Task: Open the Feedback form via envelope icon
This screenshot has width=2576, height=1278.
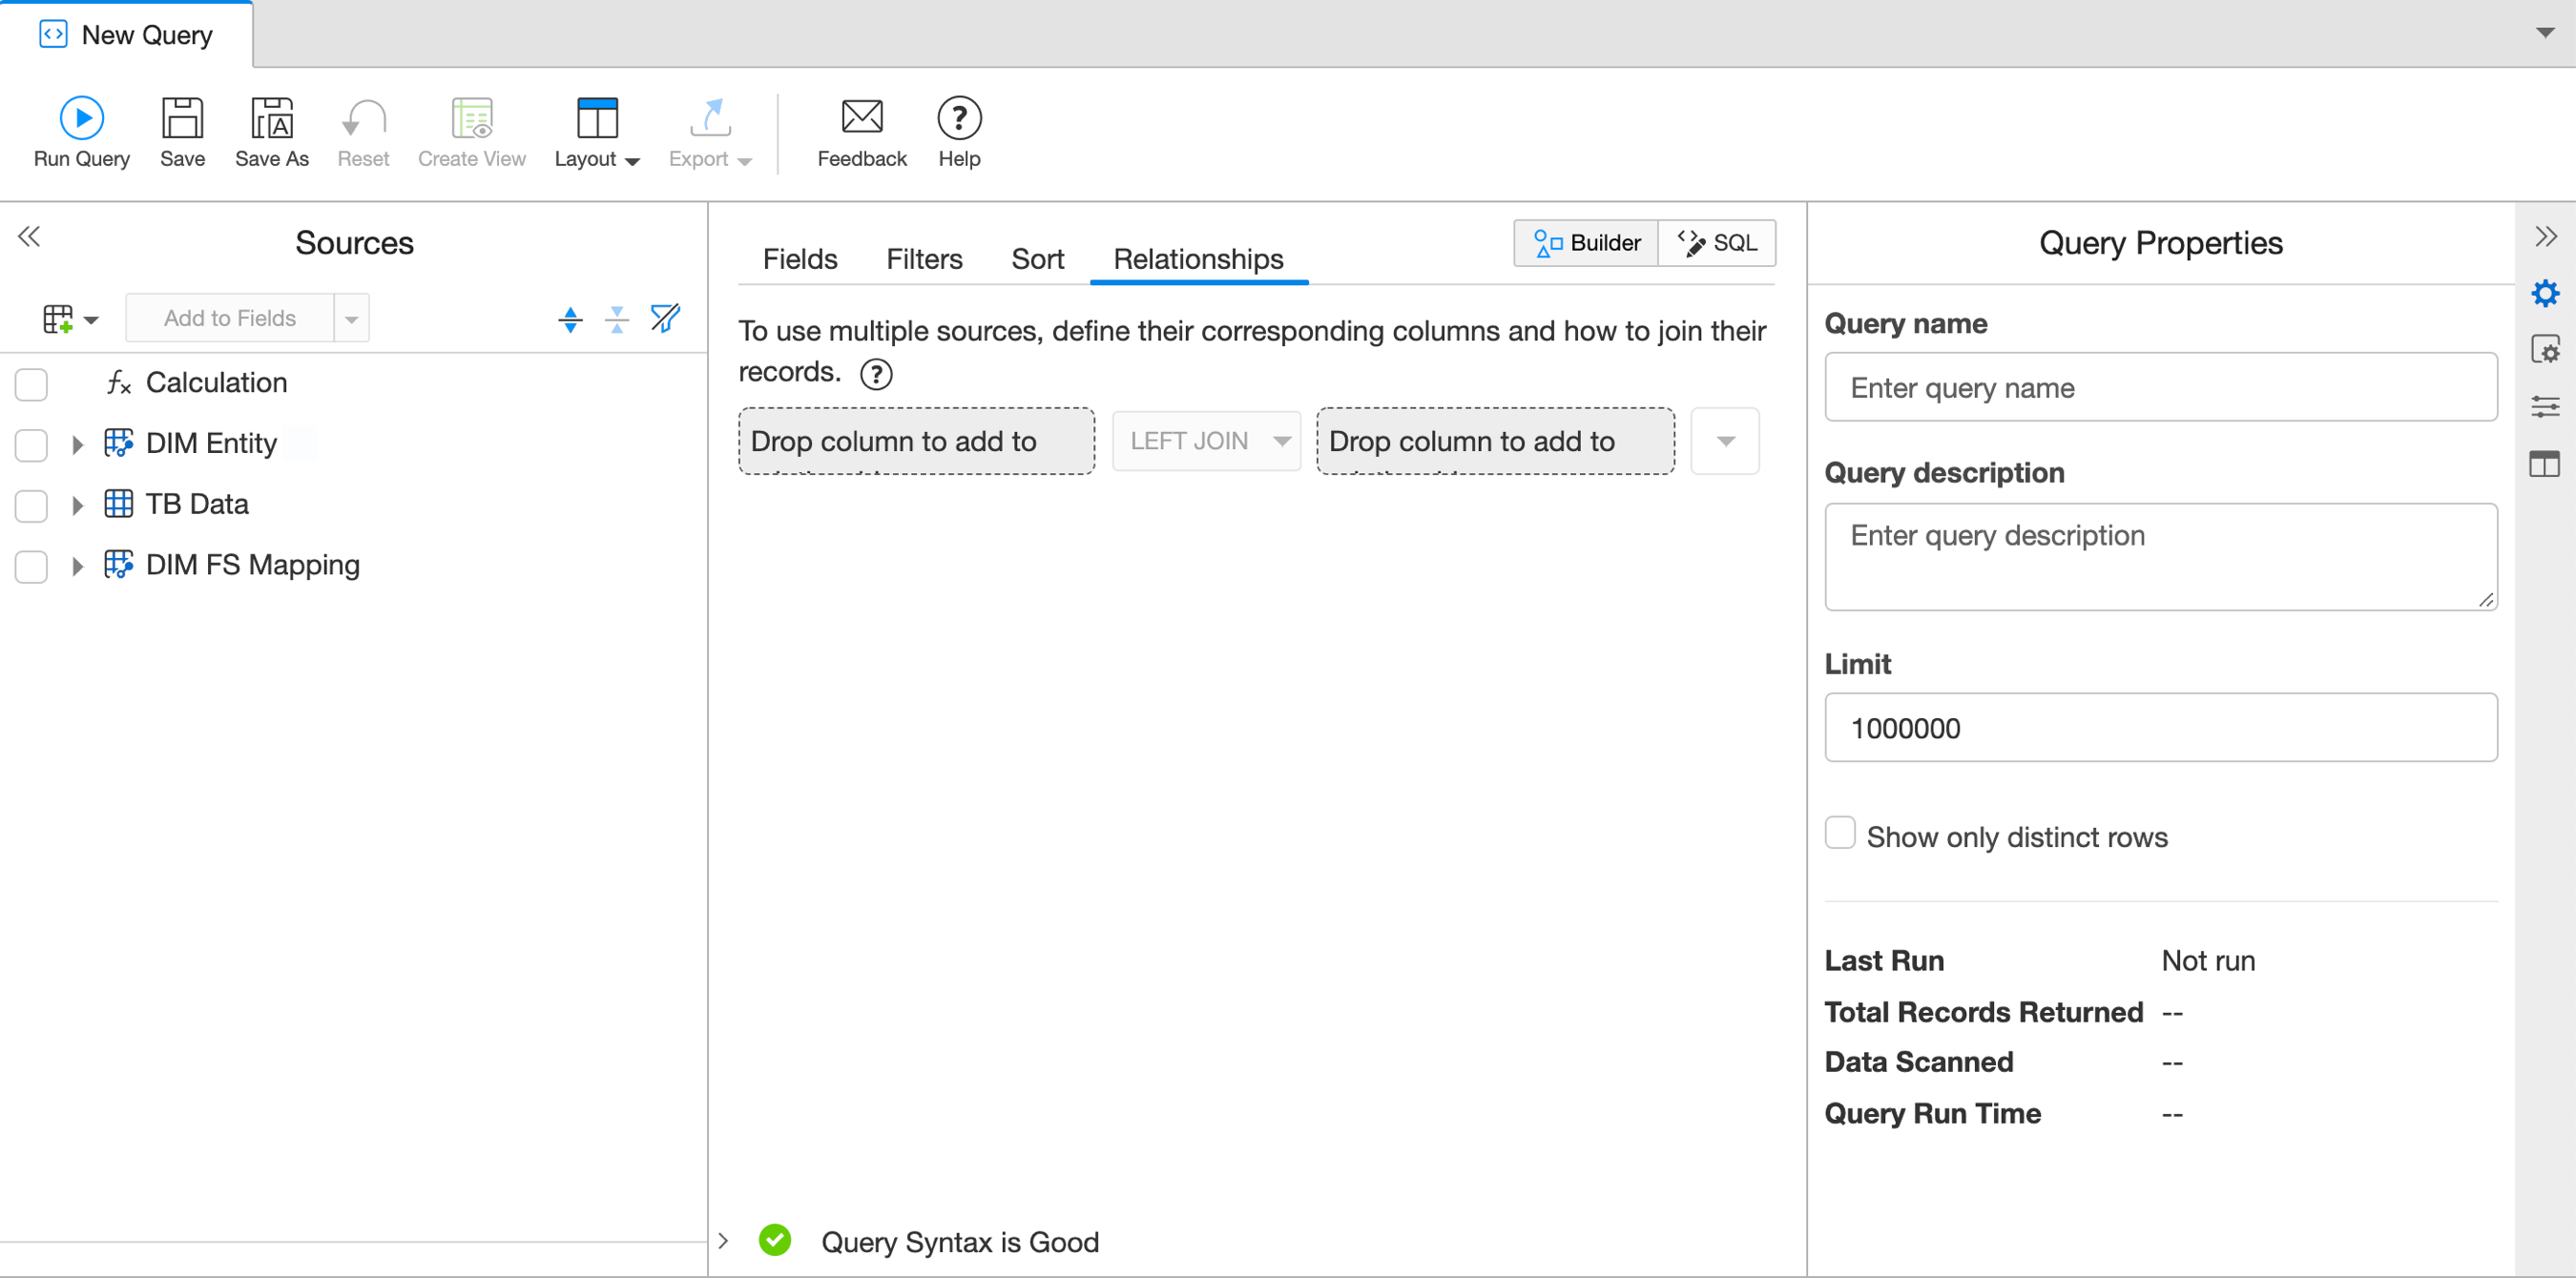Action: (x=861, y=118)
